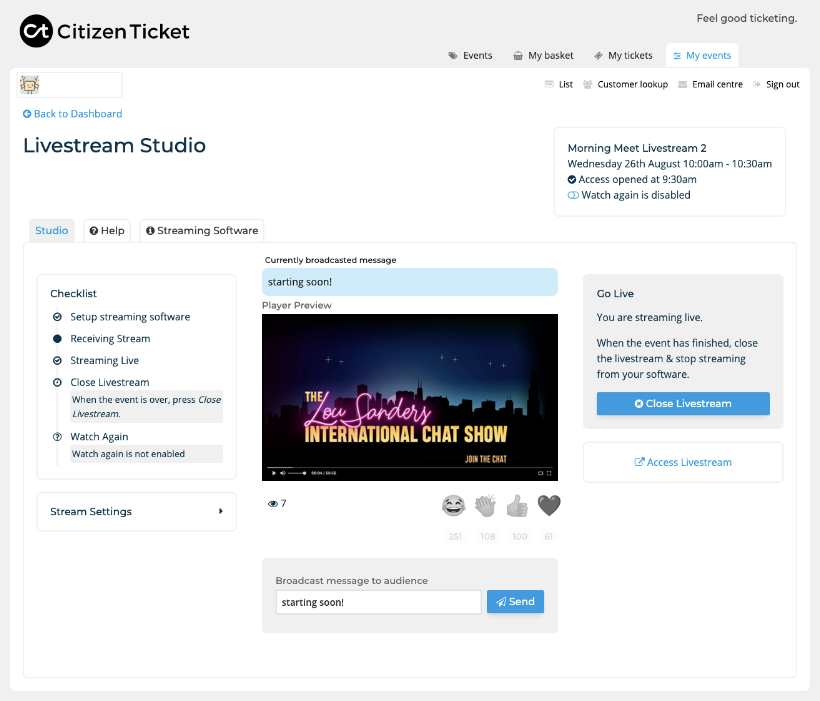Send the clapping hands reaction
The image size is (820, 701).
click(485, 506)
